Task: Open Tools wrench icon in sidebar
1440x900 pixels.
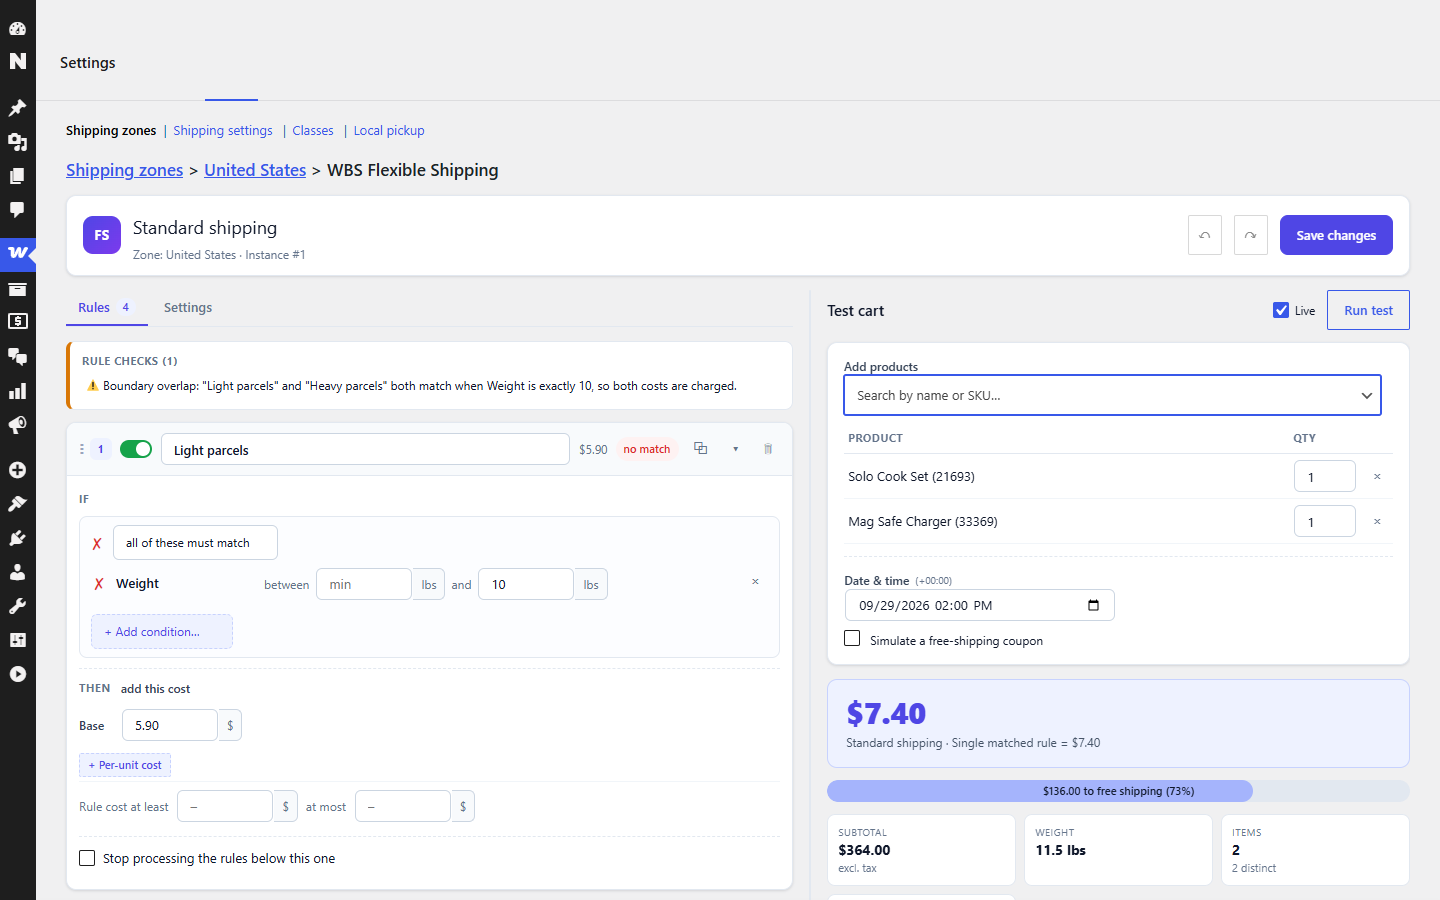Action: point(17,606)
